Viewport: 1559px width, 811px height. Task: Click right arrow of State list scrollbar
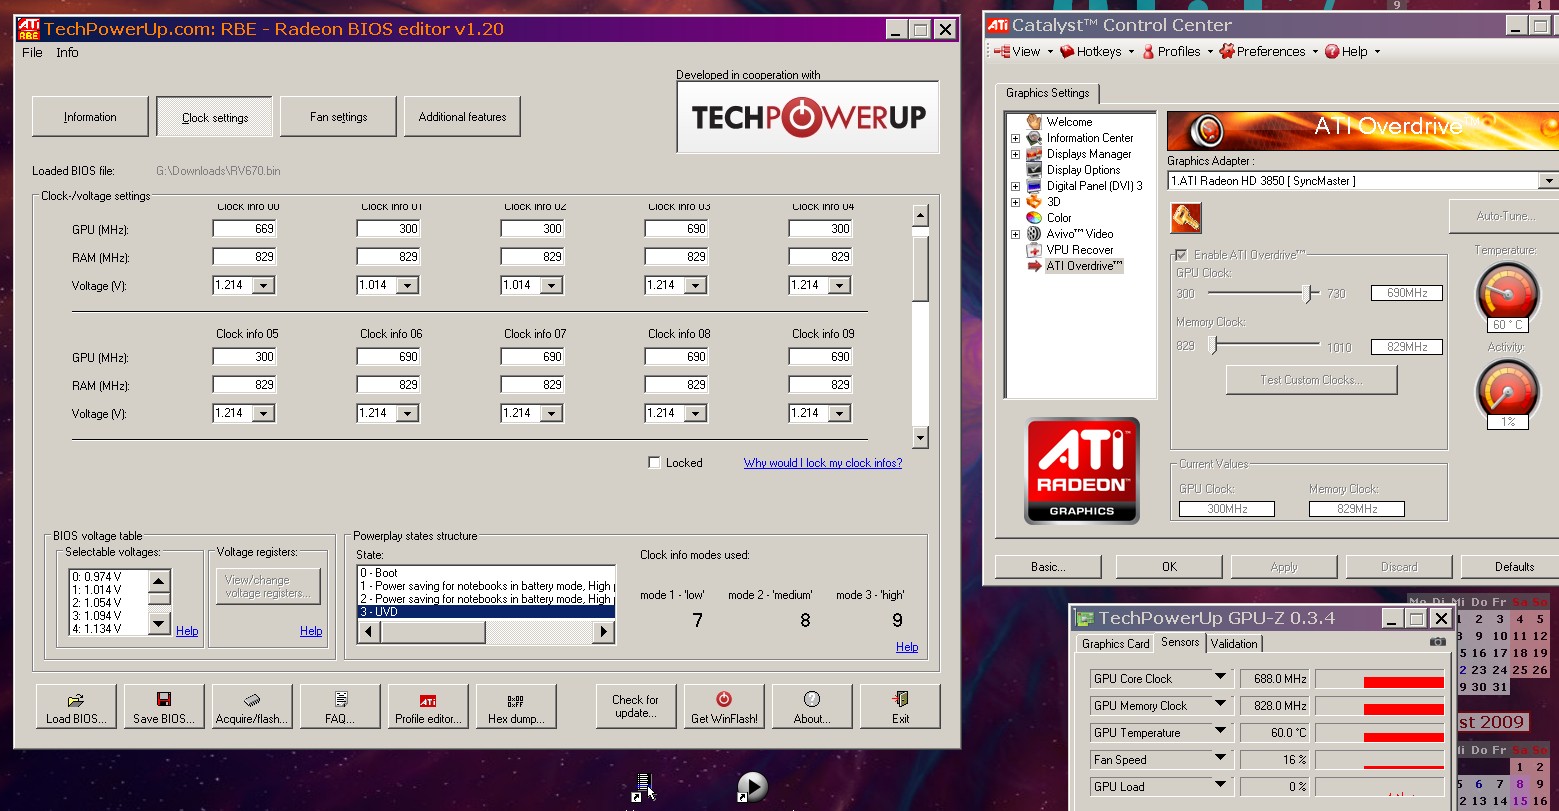tap(603, 632)
